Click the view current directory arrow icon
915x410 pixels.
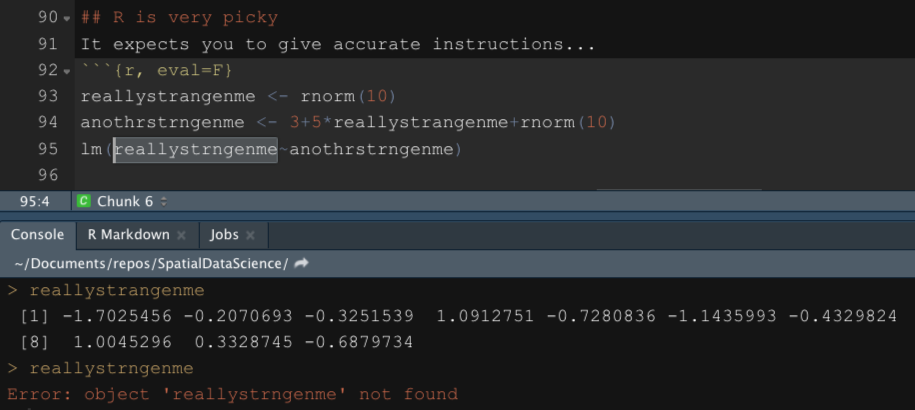coord(302,263)
